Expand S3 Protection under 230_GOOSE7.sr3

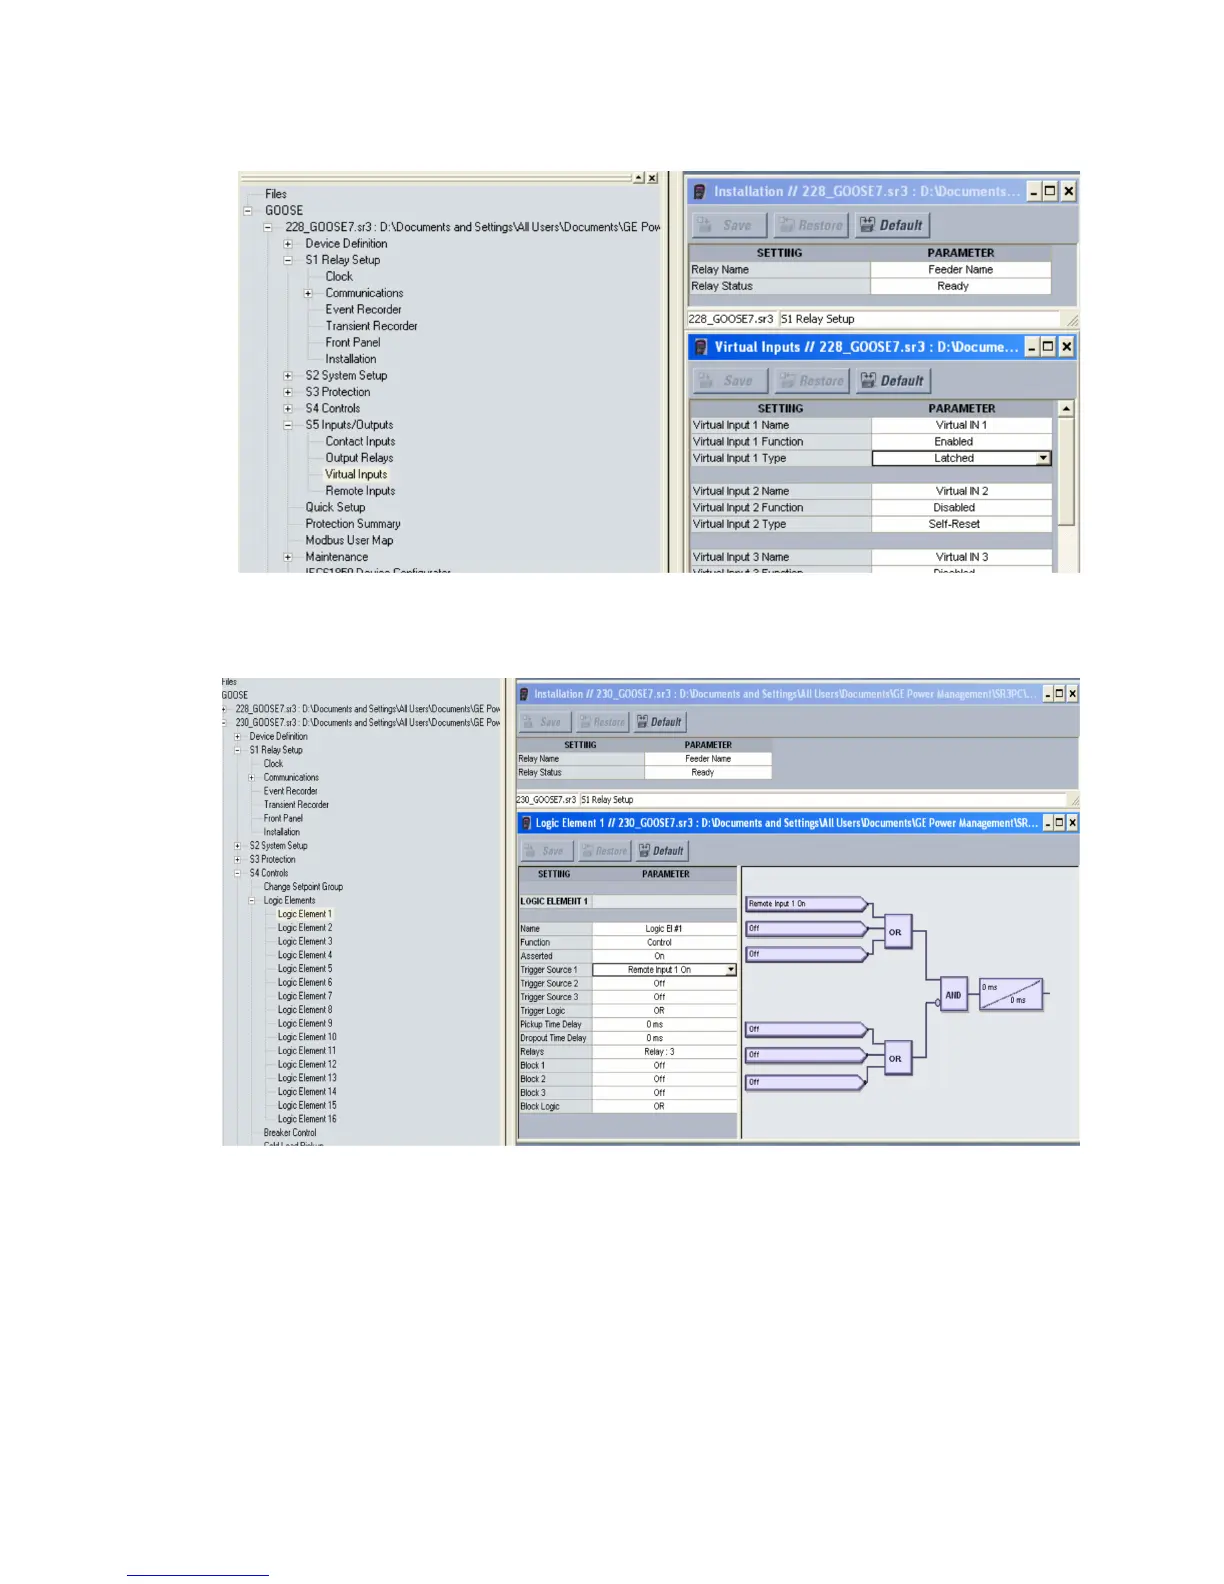pos(238,860)
